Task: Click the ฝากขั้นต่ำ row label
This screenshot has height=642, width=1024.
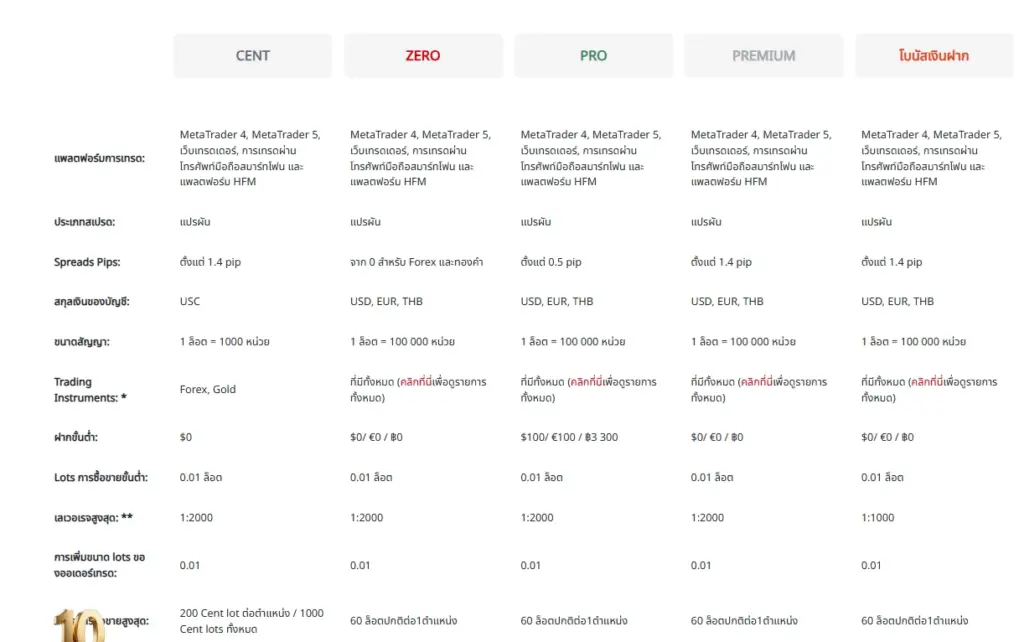Action: point(76,437)
